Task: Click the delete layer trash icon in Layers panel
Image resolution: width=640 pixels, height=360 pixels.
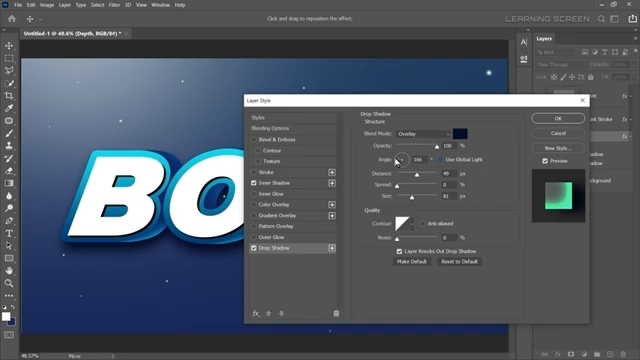Action: point(623,354)
